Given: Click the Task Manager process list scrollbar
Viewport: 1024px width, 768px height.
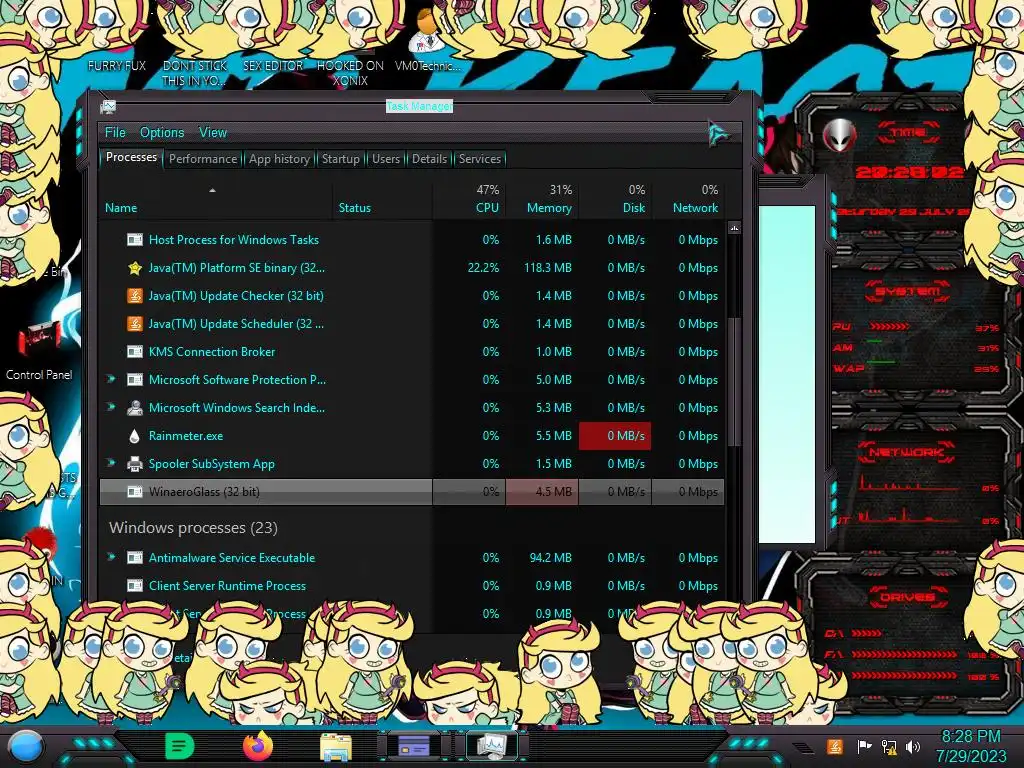Looking at the screenshot, I should (x=734, y=381).
